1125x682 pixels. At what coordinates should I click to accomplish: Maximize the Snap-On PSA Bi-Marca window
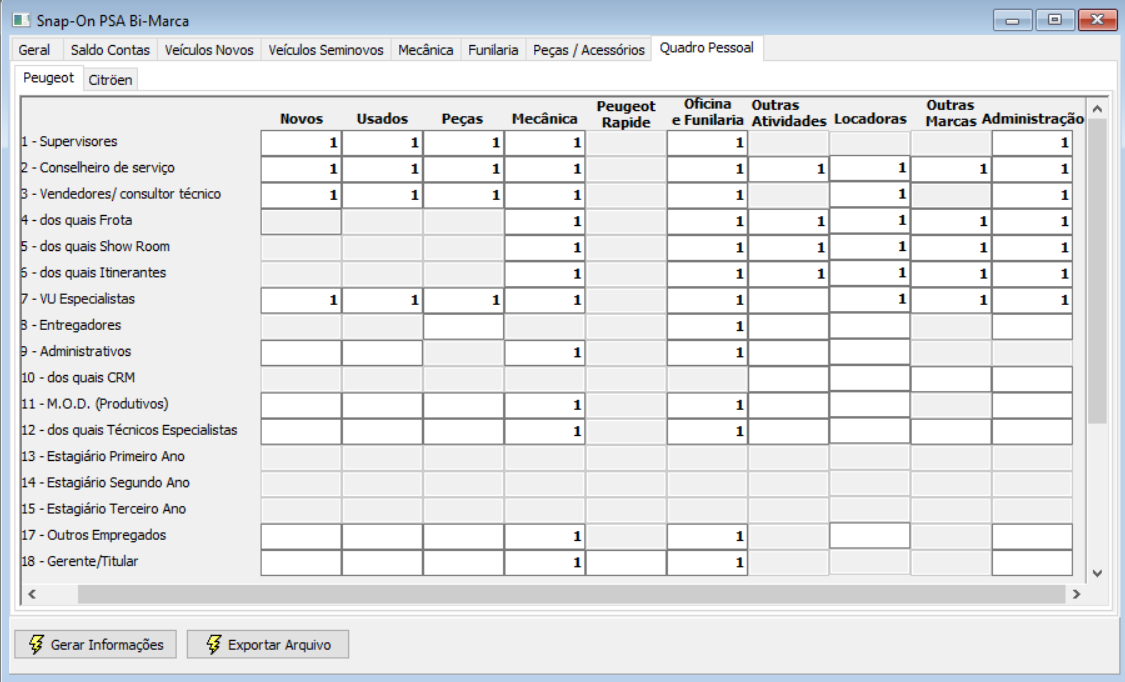click(x=1055, y=20)
